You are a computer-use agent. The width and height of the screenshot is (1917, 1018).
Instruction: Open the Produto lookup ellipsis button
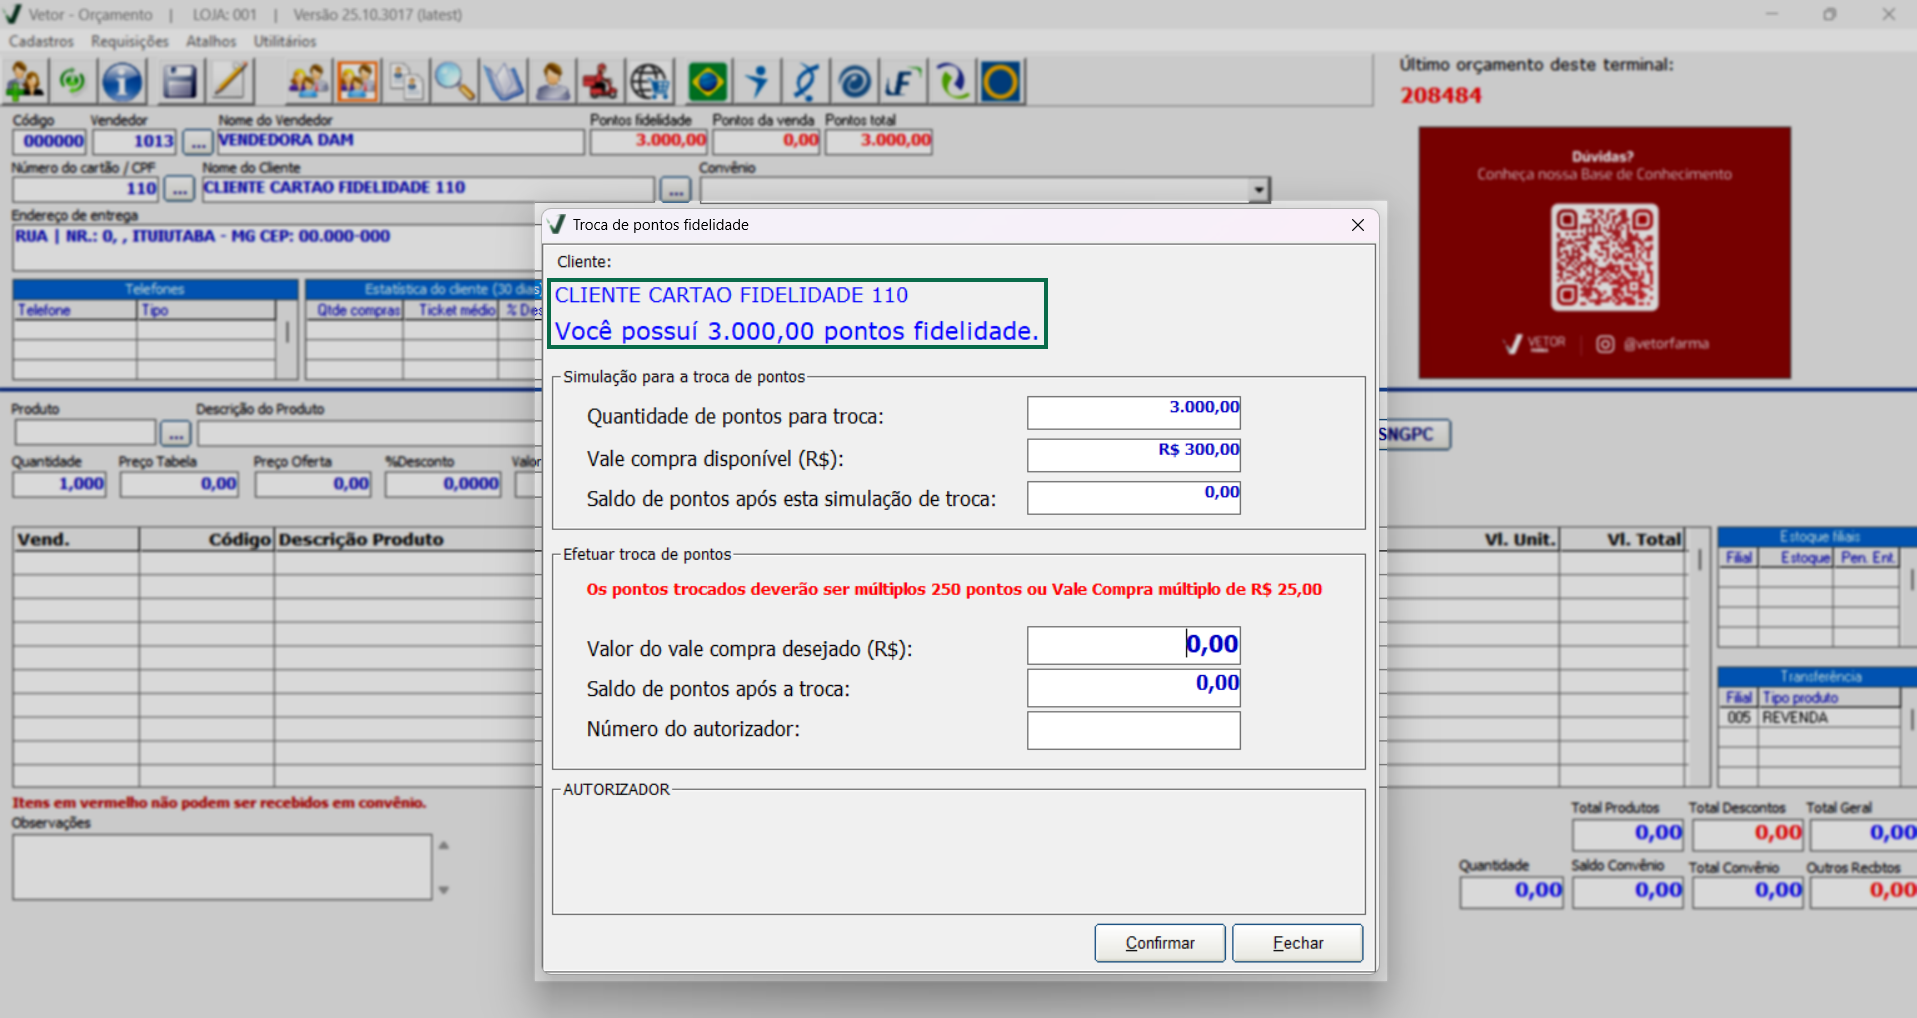[x=175, y=434]
